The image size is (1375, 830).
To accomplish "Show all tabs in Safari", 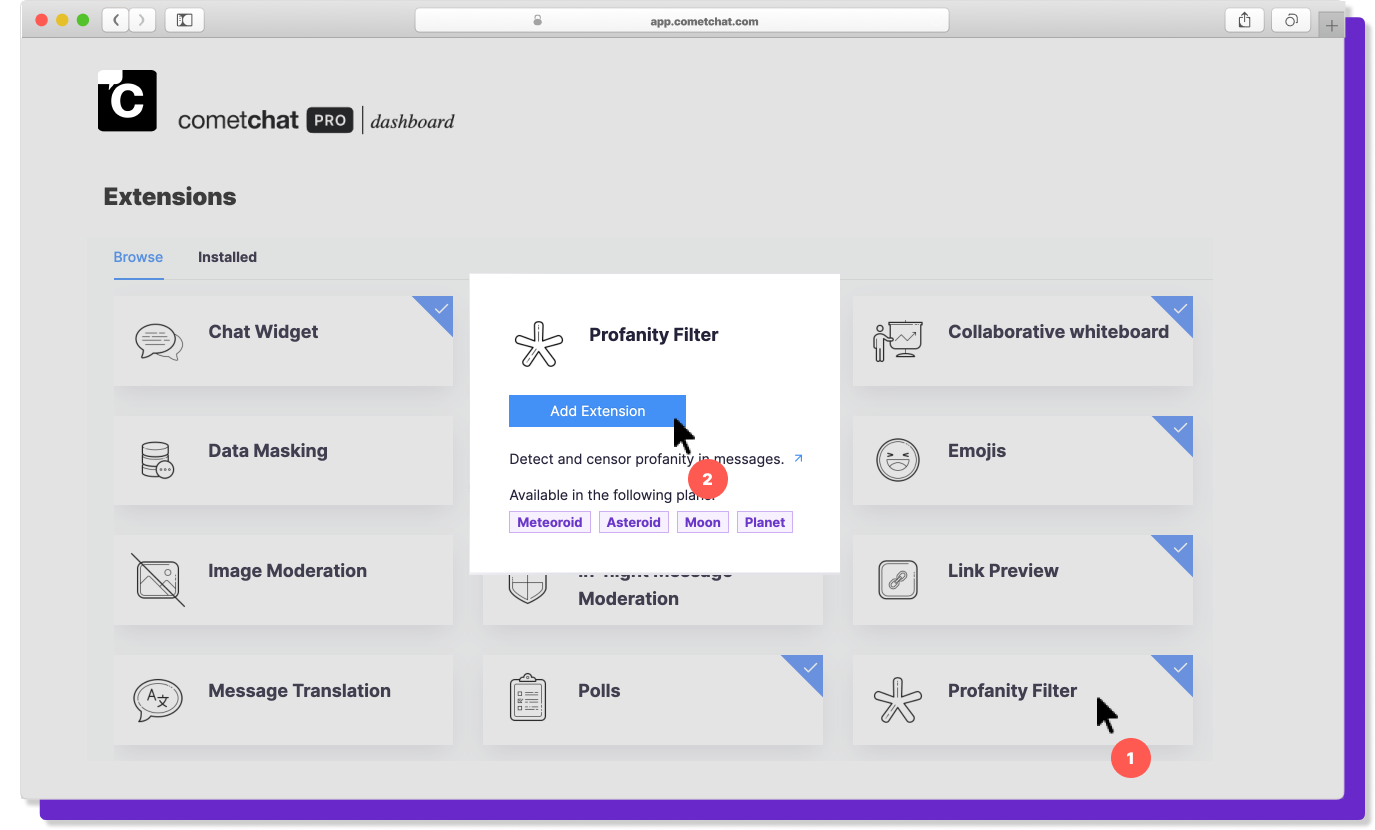I will coord(1291,20).
